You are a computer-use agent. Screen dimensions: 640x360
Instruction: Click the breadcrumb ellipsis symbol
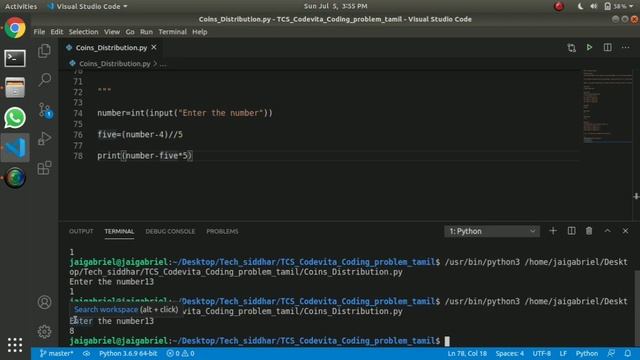coord(163,64)
